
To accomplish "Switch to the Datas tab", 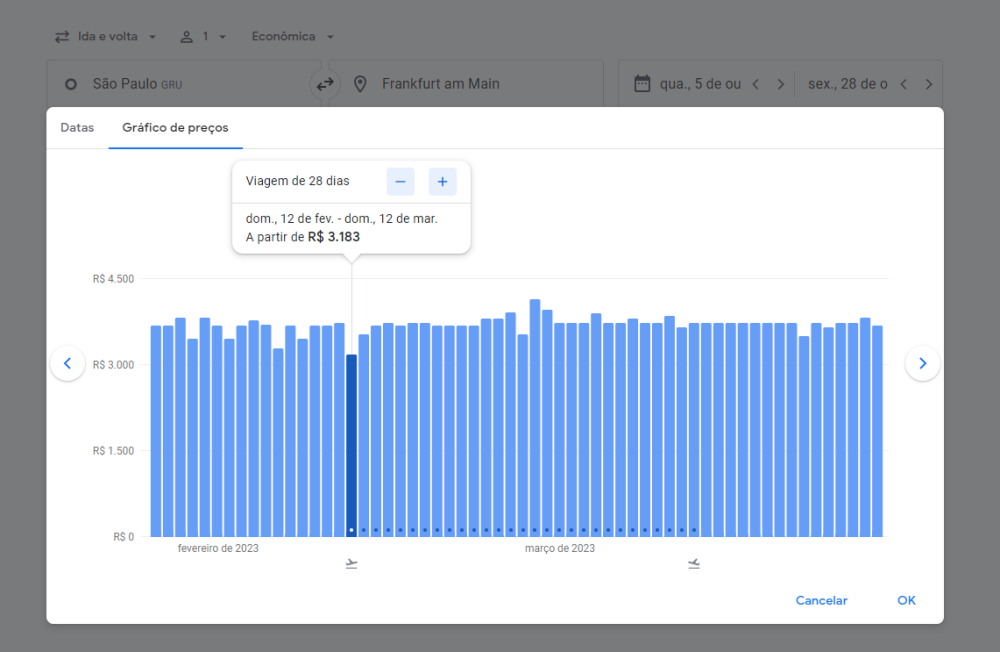I will (x=77, y=128).
